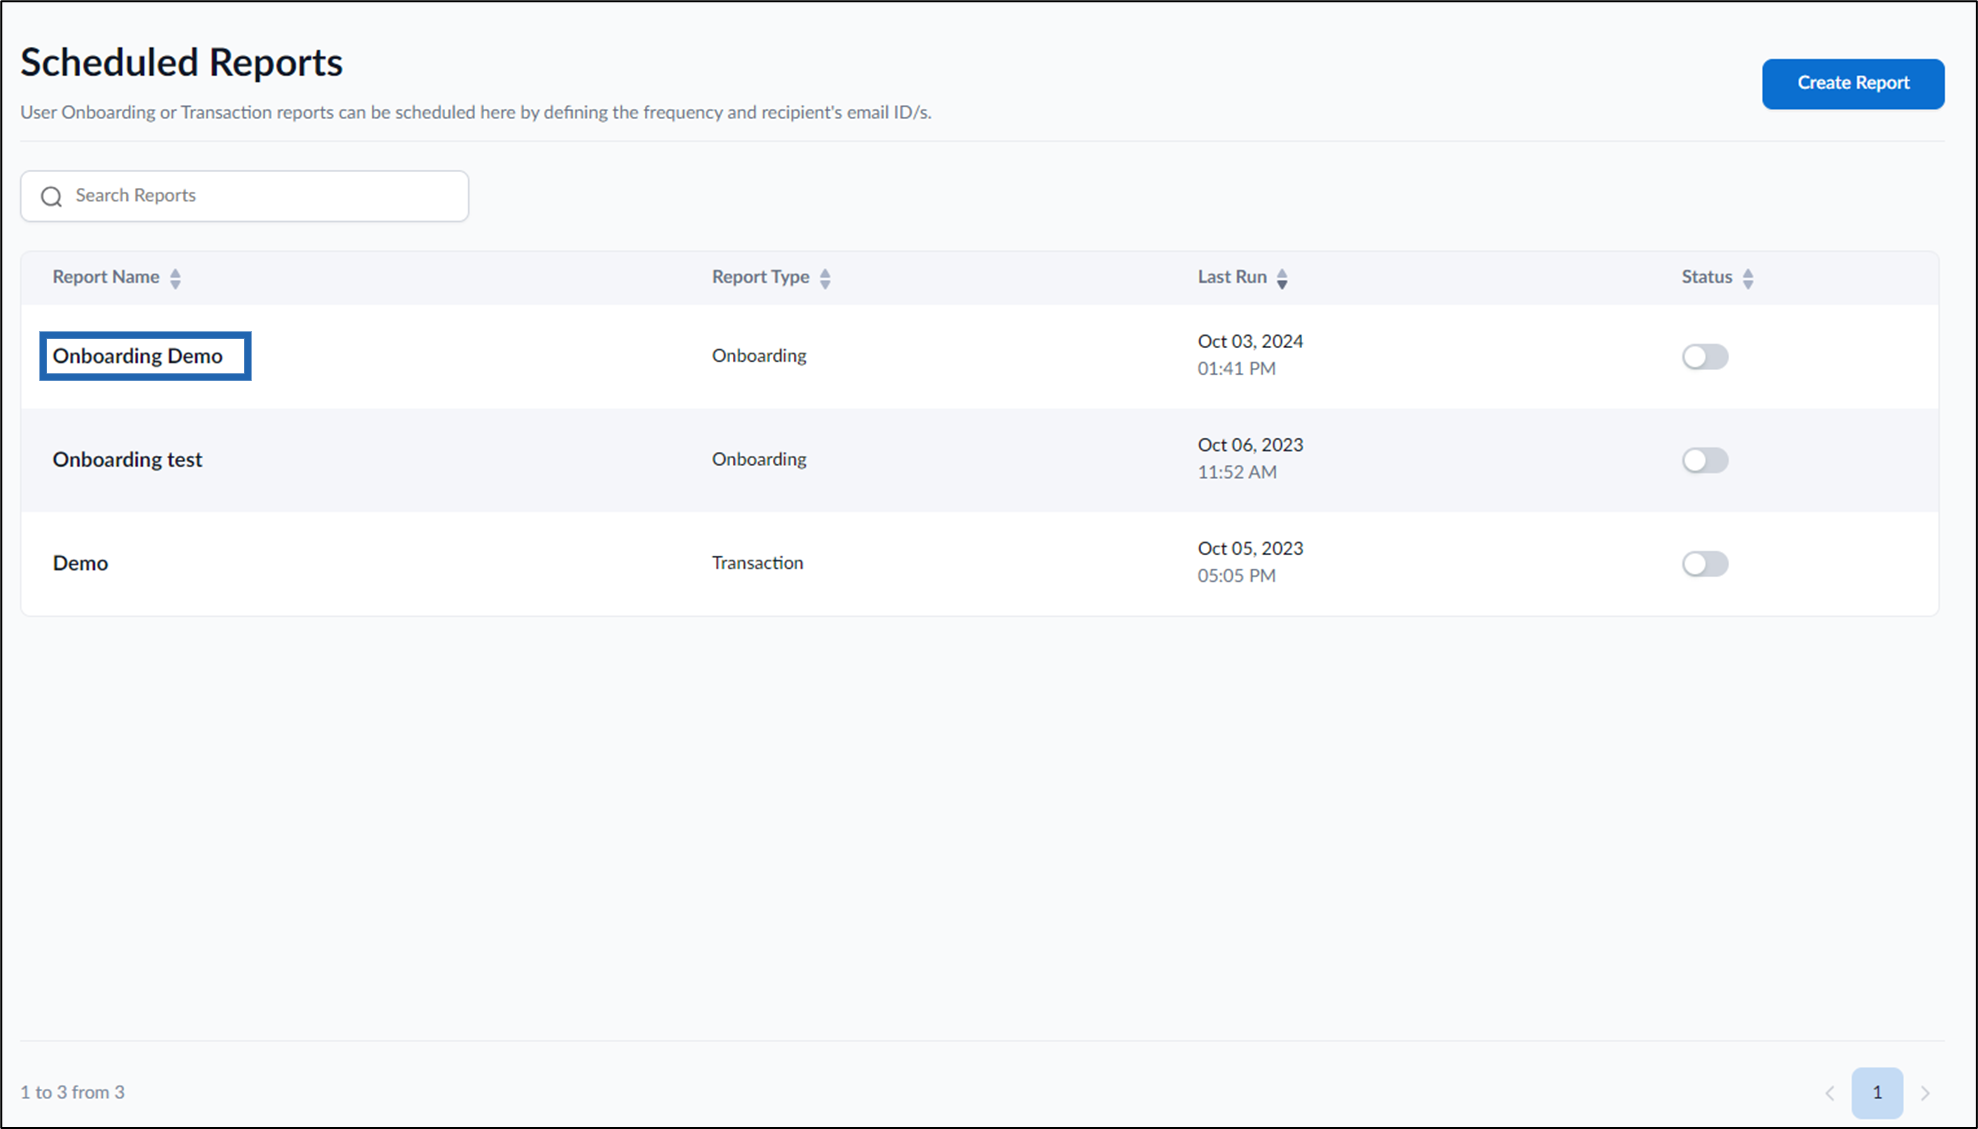This screenshot has height=1129, width=1978.
Task: Click the Status column header
Action: coord(1707,277)
